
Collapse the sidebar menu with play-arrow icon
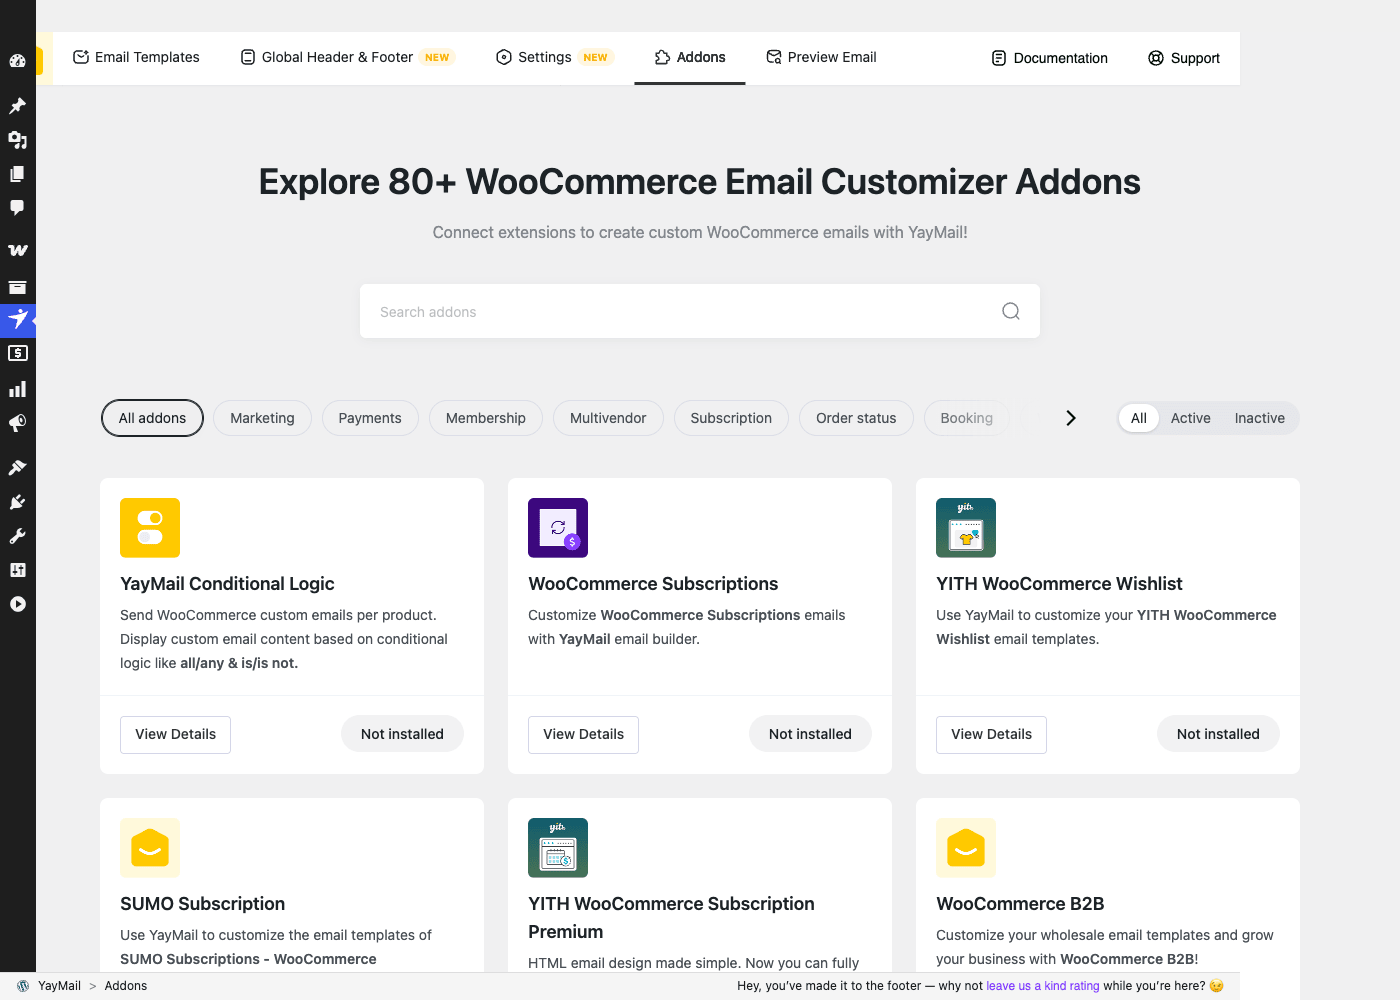(x=17, y=604)
